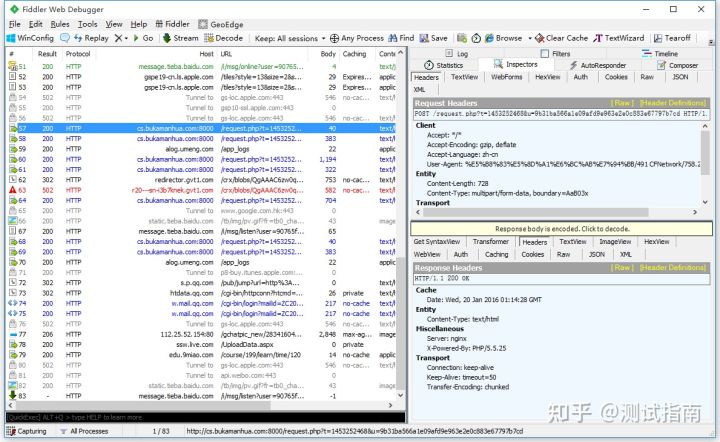The image size is (720, 442).
Task: Click the screenshot camera toolbar icon
Action: [462, 38]
